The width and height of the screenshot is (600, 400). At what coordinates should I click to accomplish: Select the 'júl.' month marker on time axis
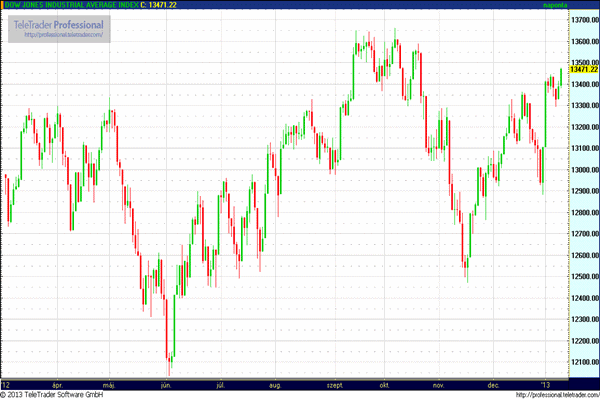[219, 383]
